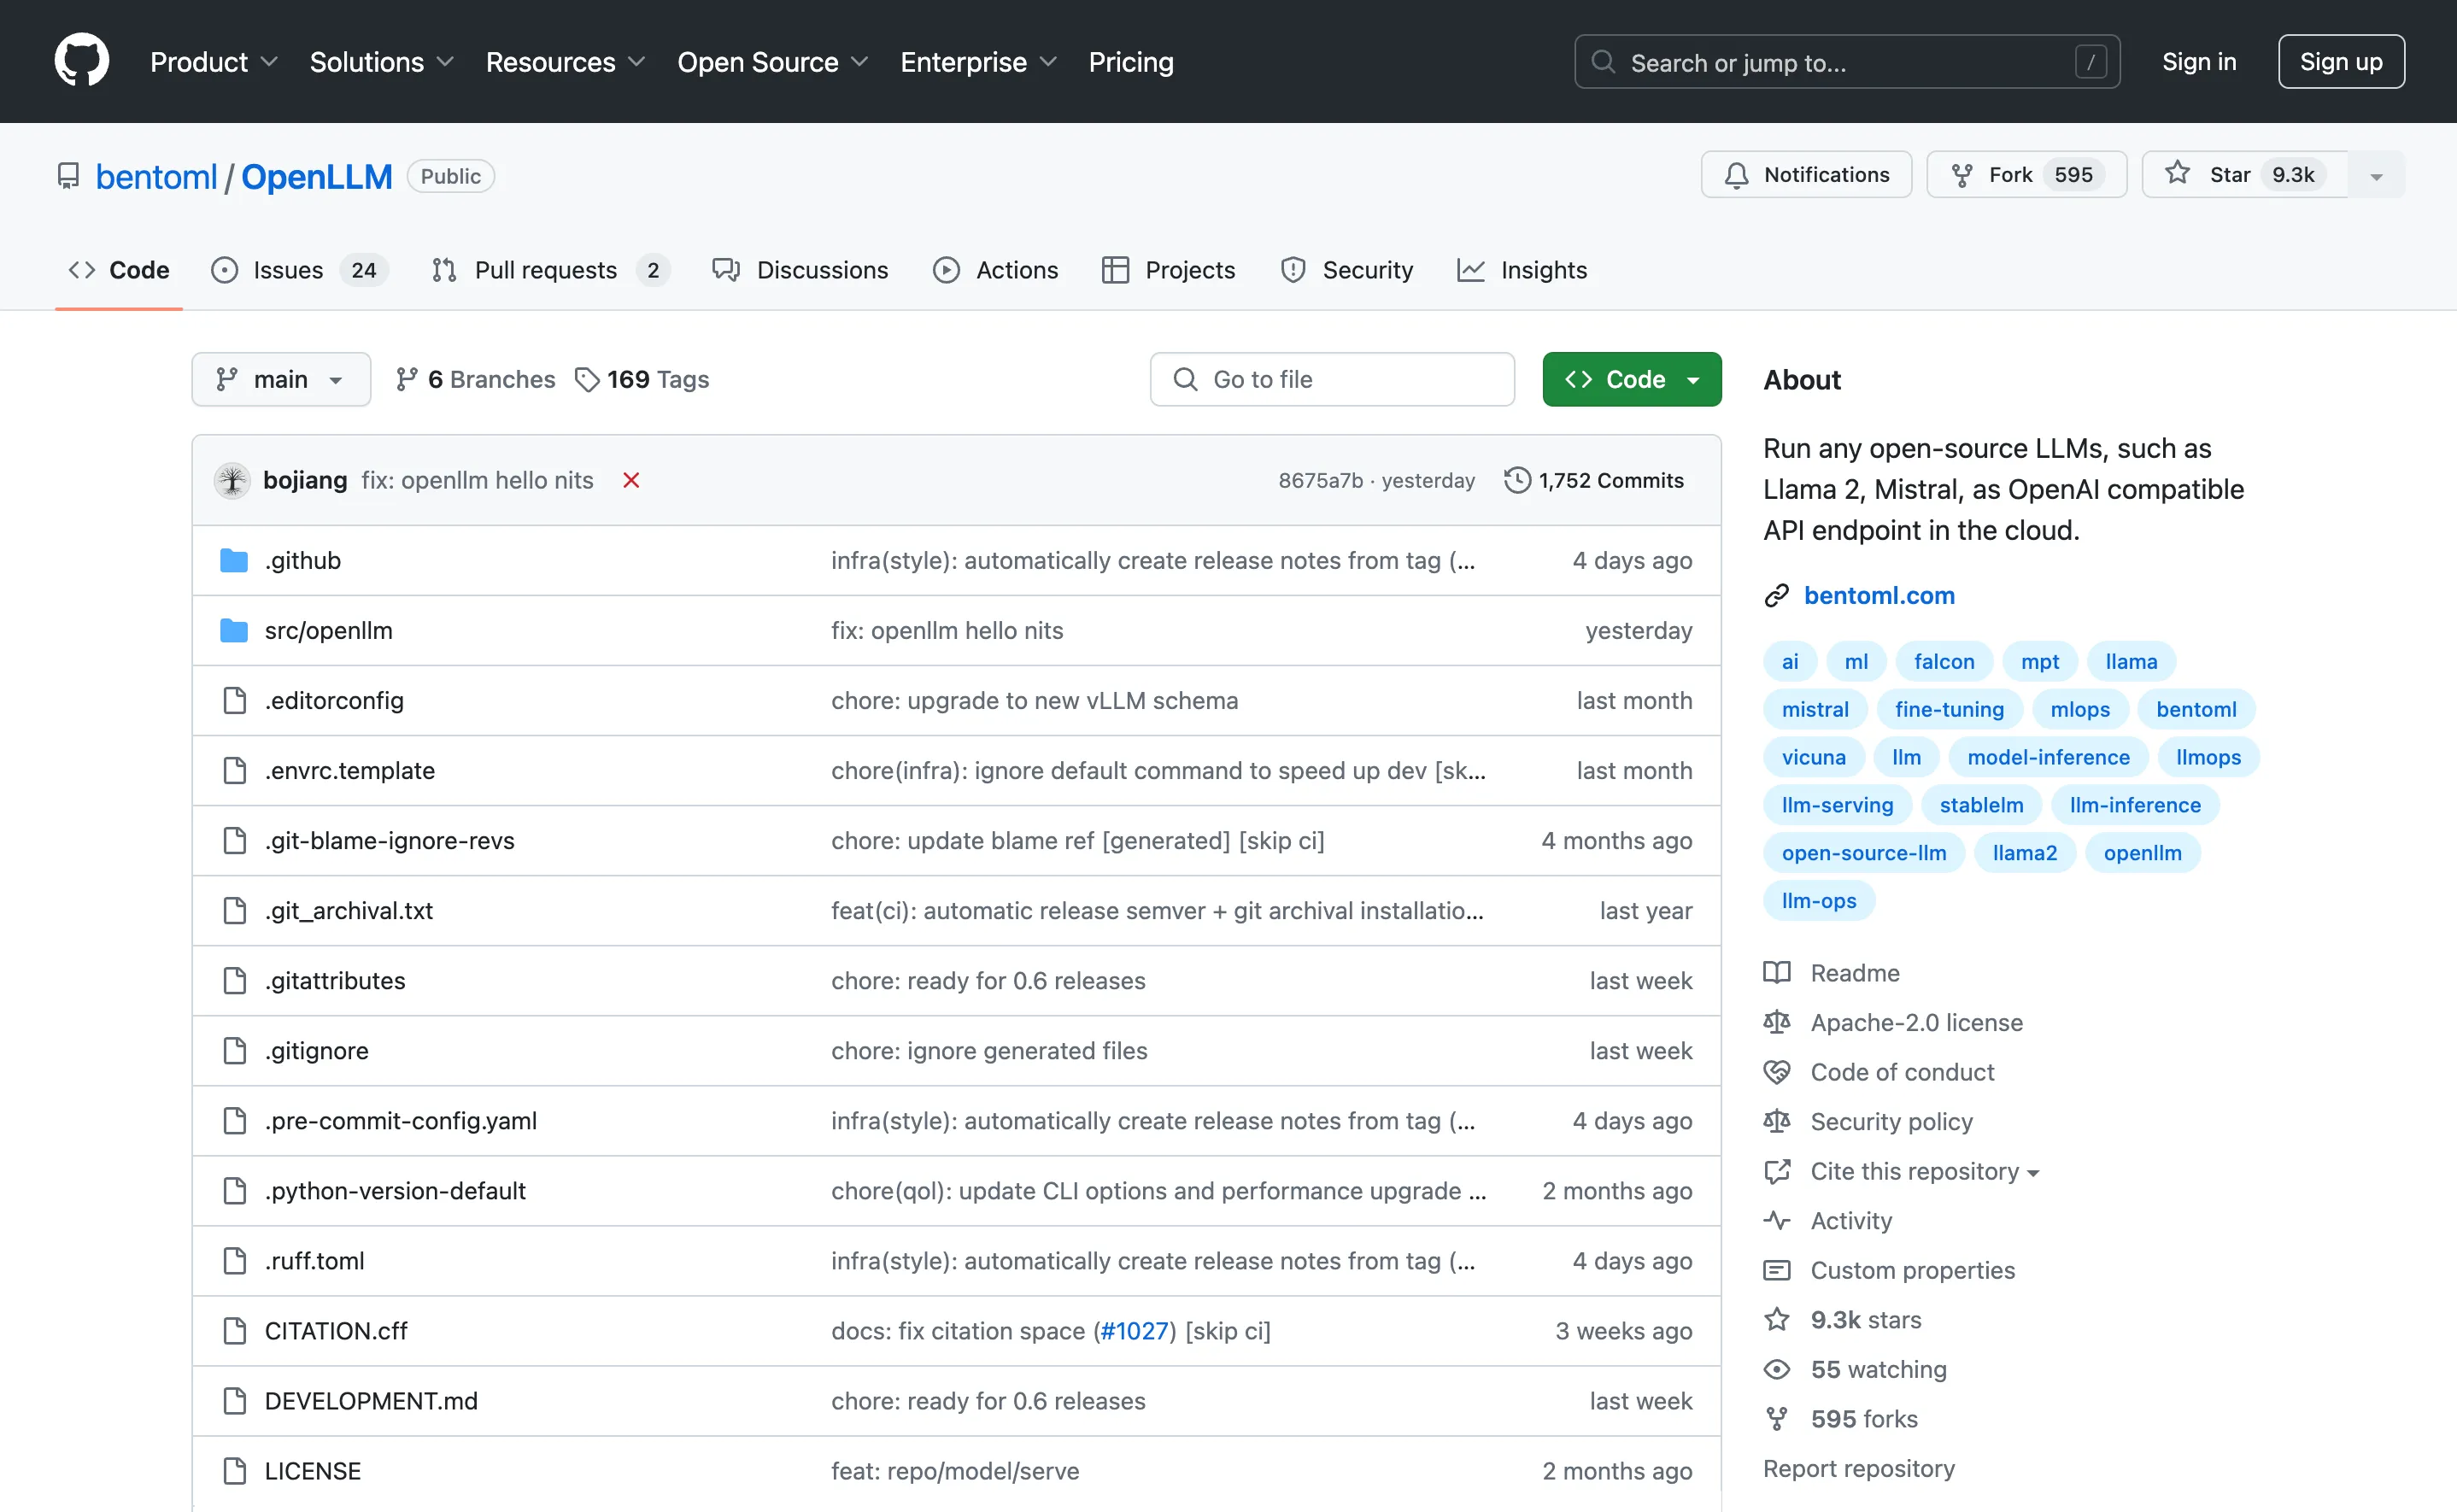Switch to the Pull requests tab
The width and height of the screenshot is (2457, 1512).
546,270
